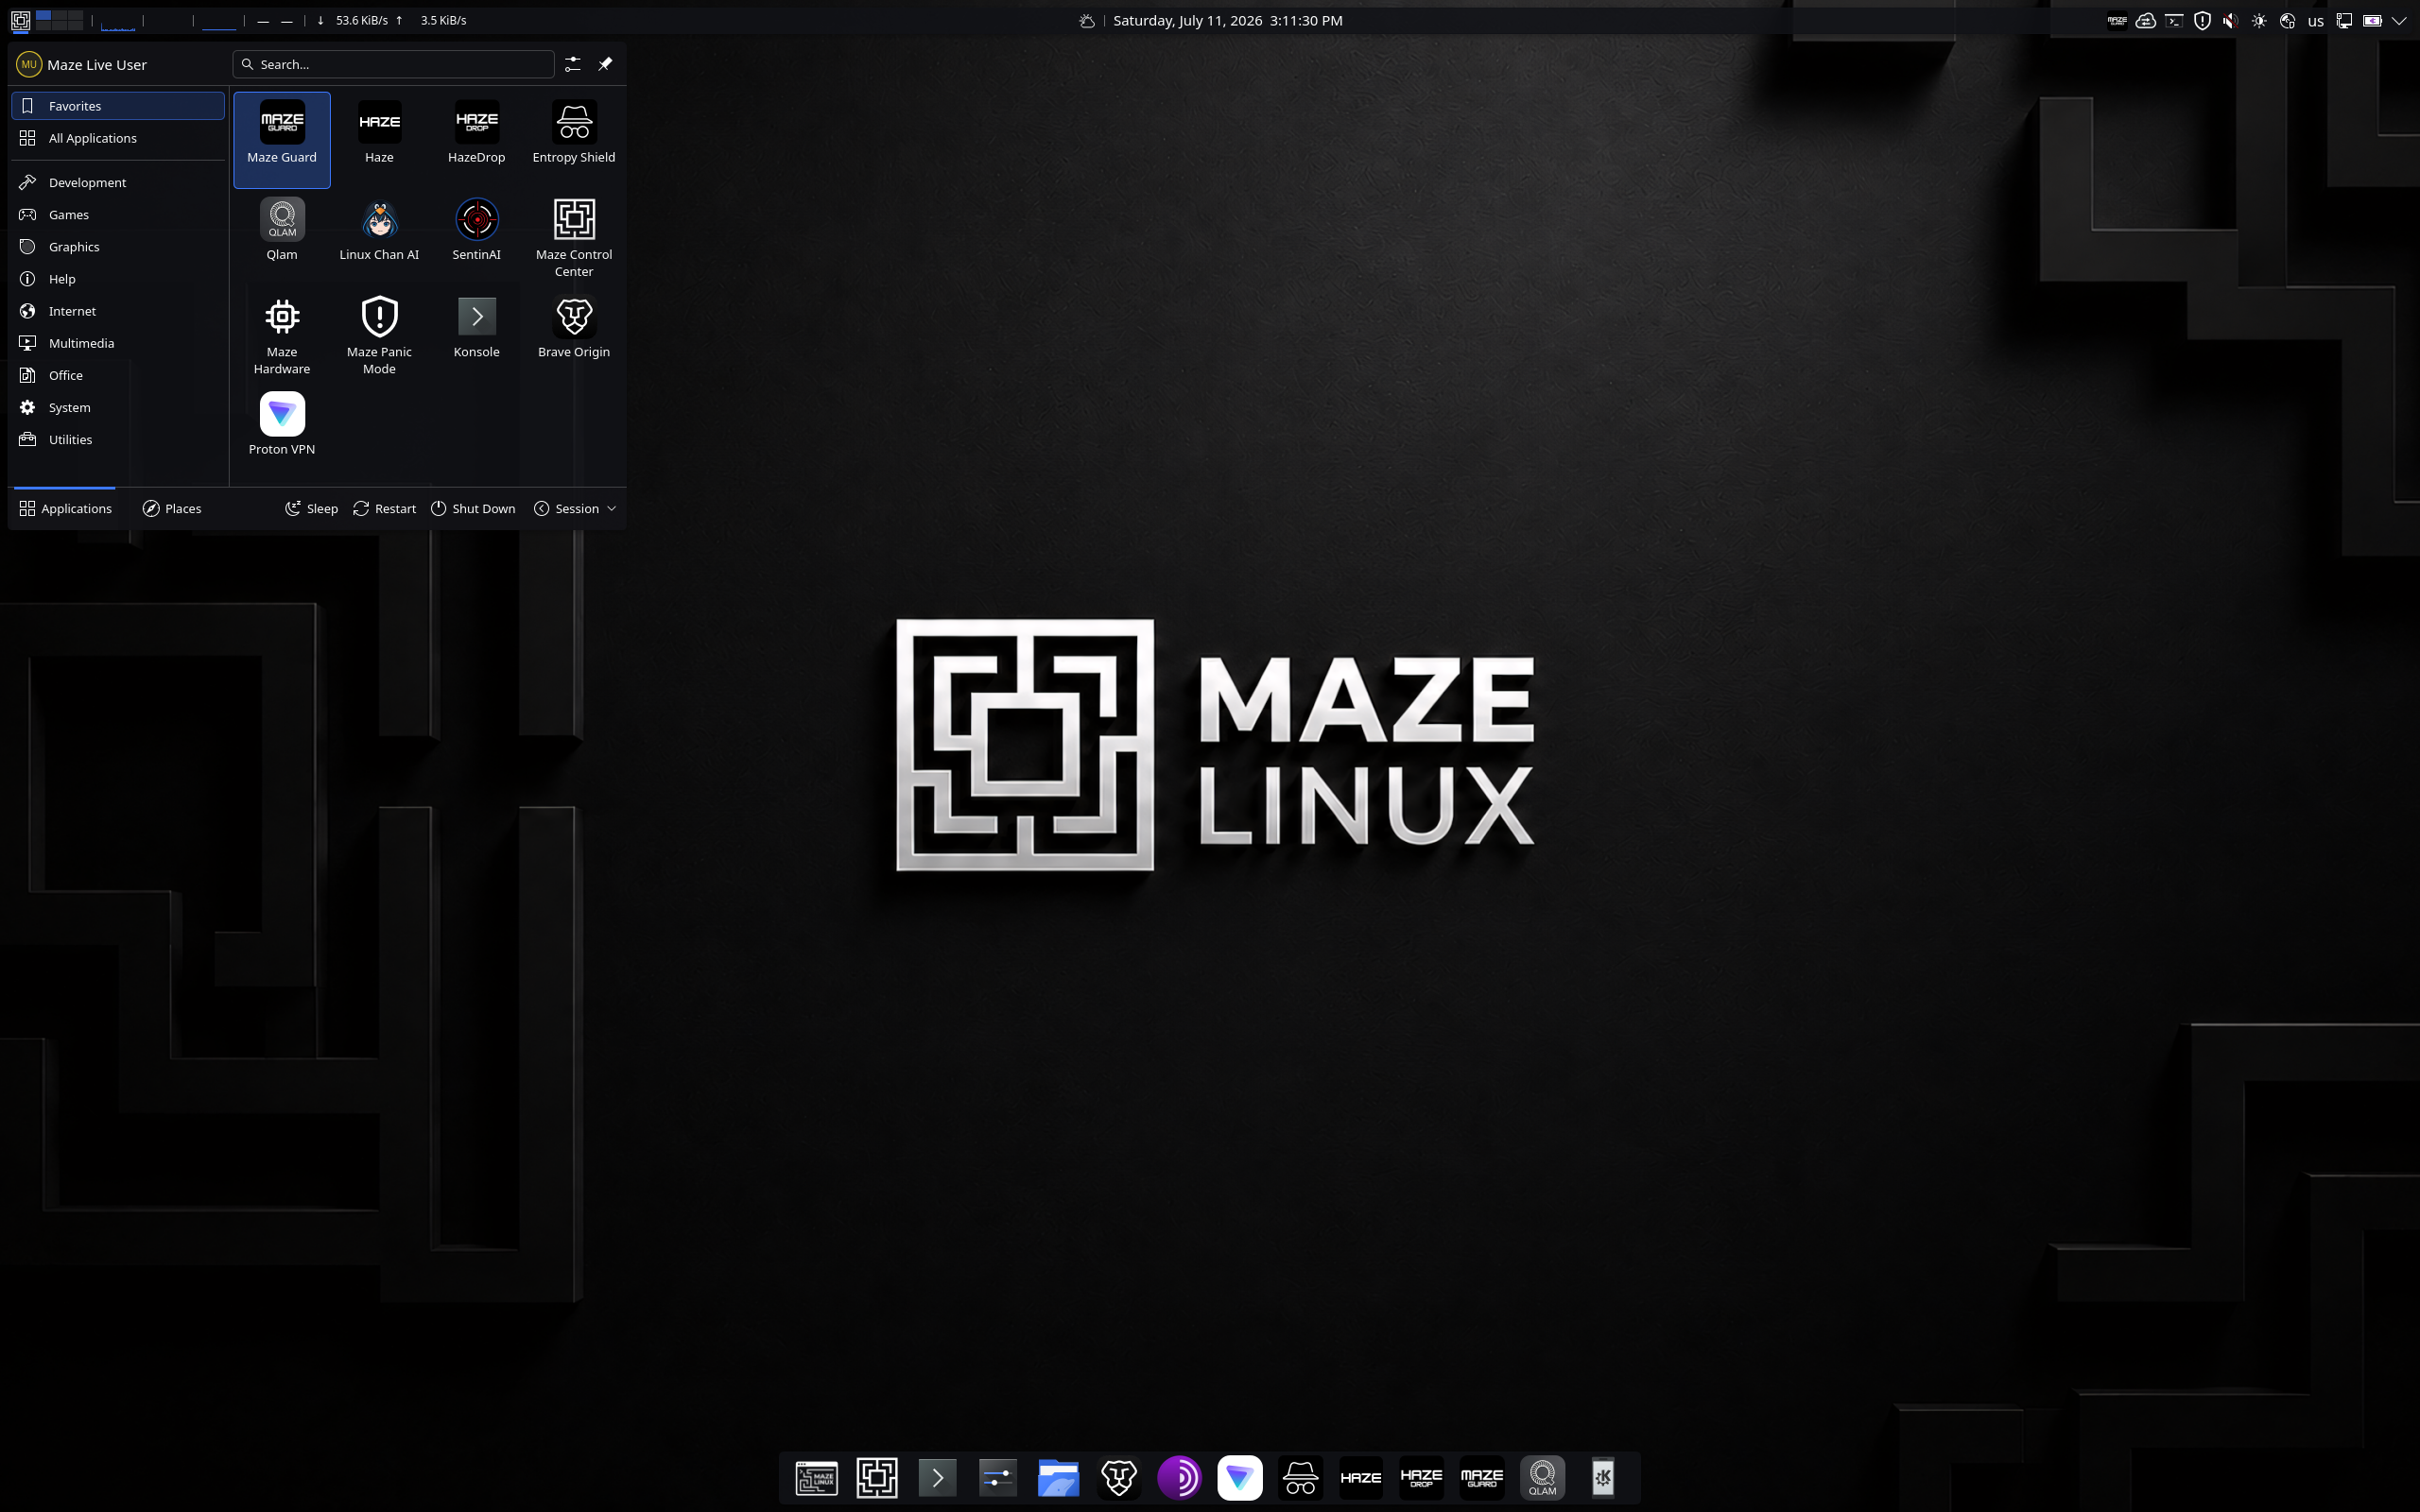Select the Favorites category
The height and width of the screenshot is (1512, 2420).
pyautogui.click(x=118, y=106)
